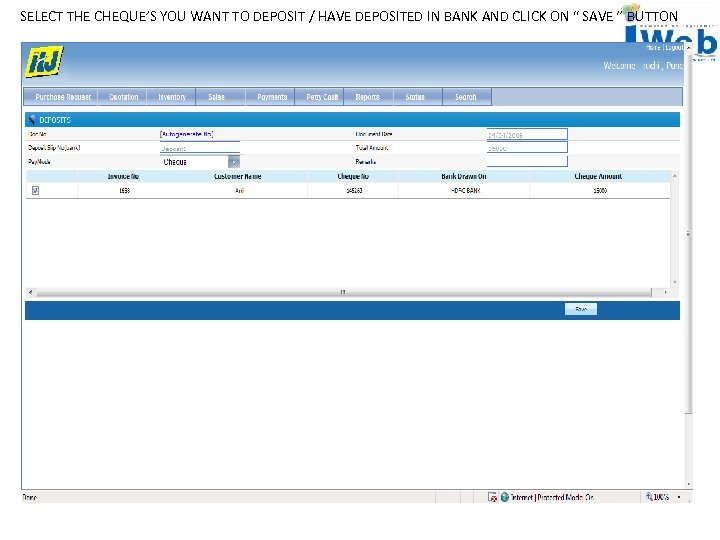Open the Quotation menu

[123, 97]
